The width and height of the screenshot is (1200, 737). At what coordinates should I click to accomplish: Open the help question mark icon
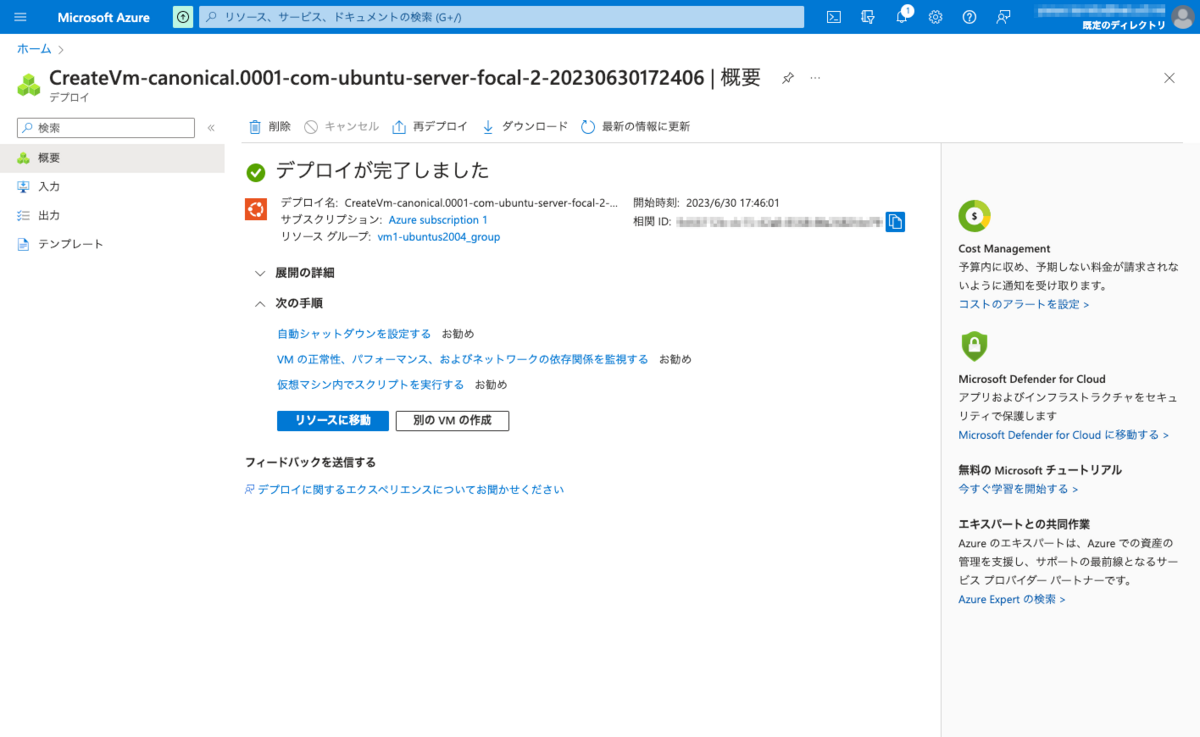969,17
